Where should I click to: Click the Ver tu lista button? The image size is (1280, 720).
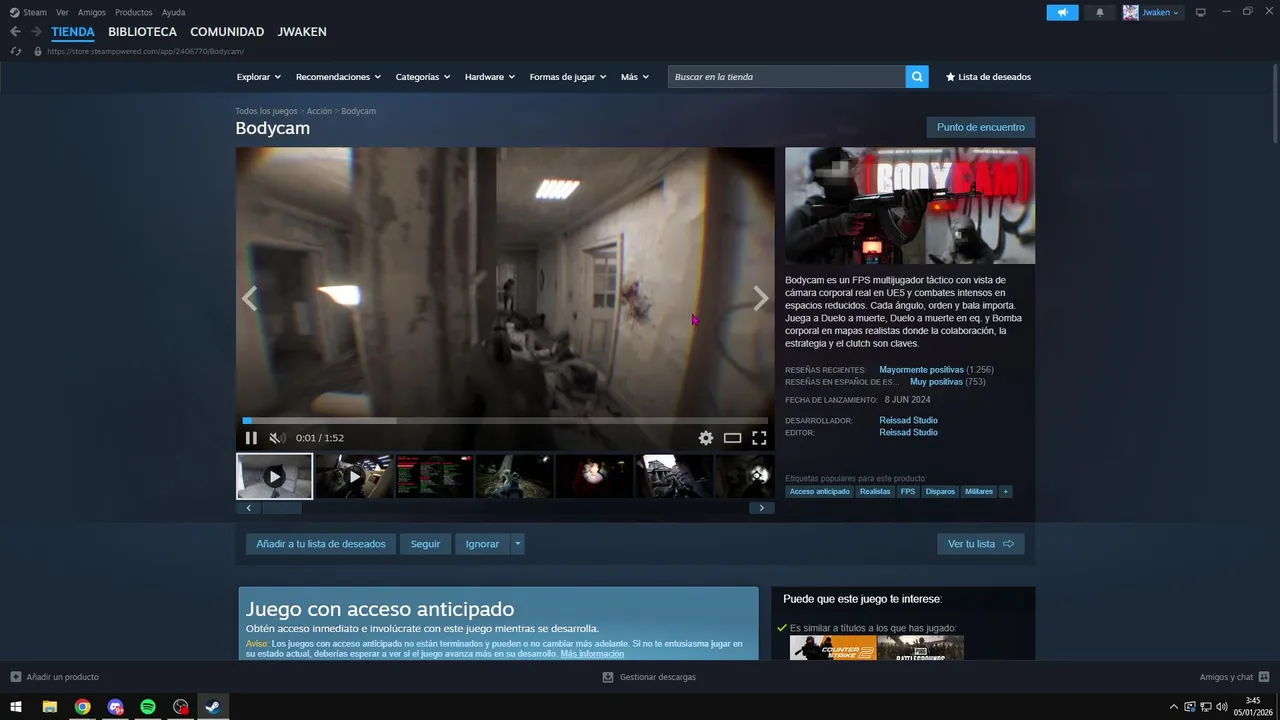click(981, 544)
